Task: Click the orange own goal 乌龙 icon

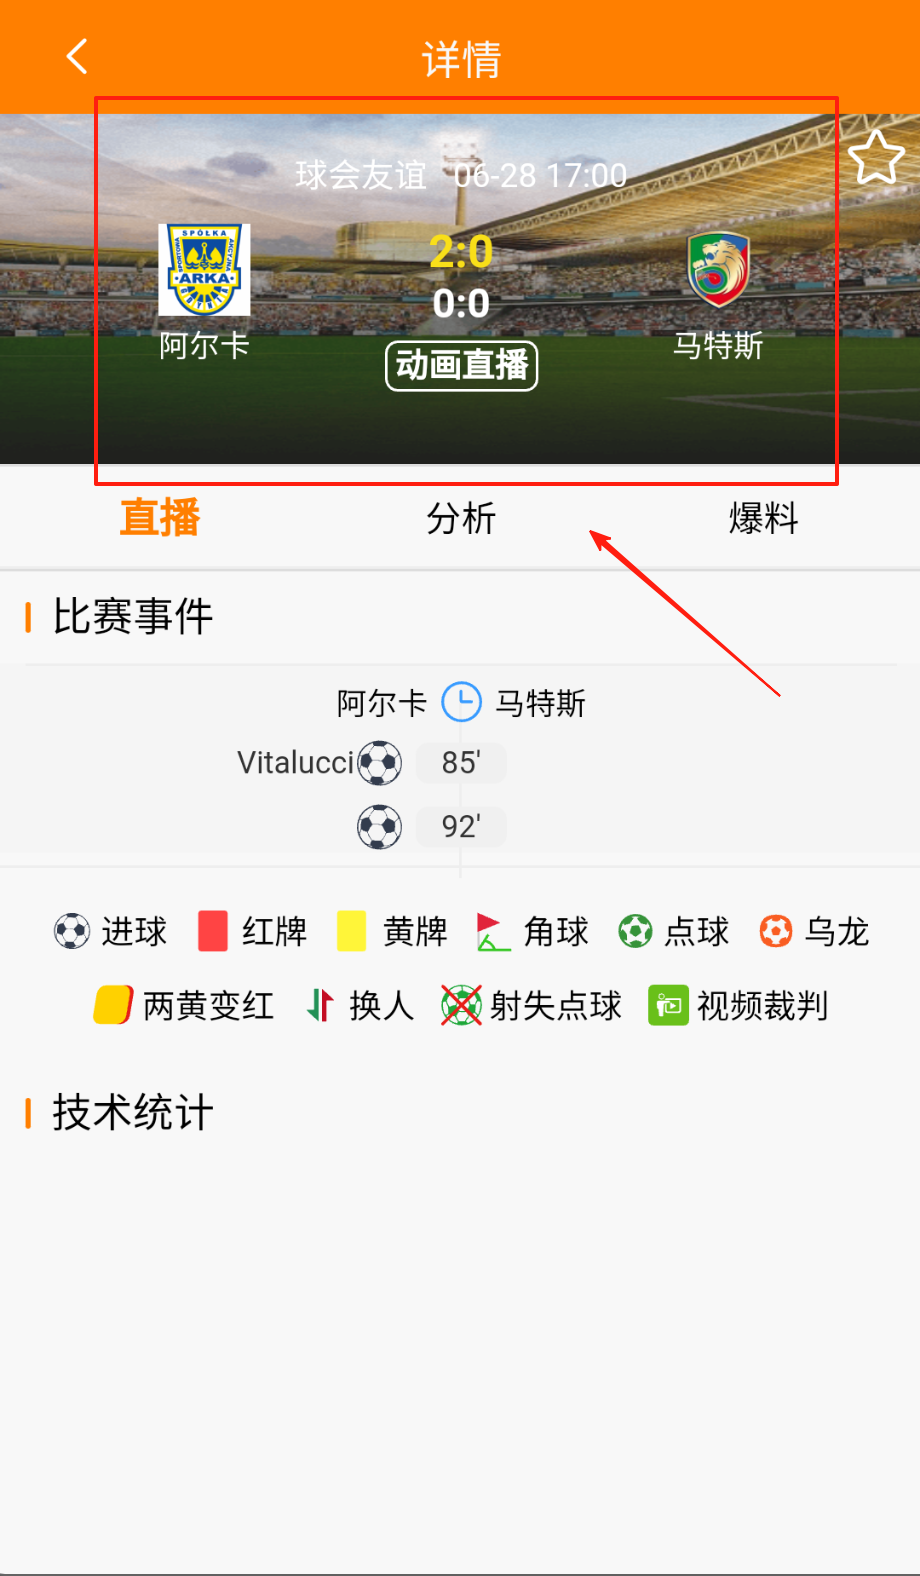Action: [776, 931]
